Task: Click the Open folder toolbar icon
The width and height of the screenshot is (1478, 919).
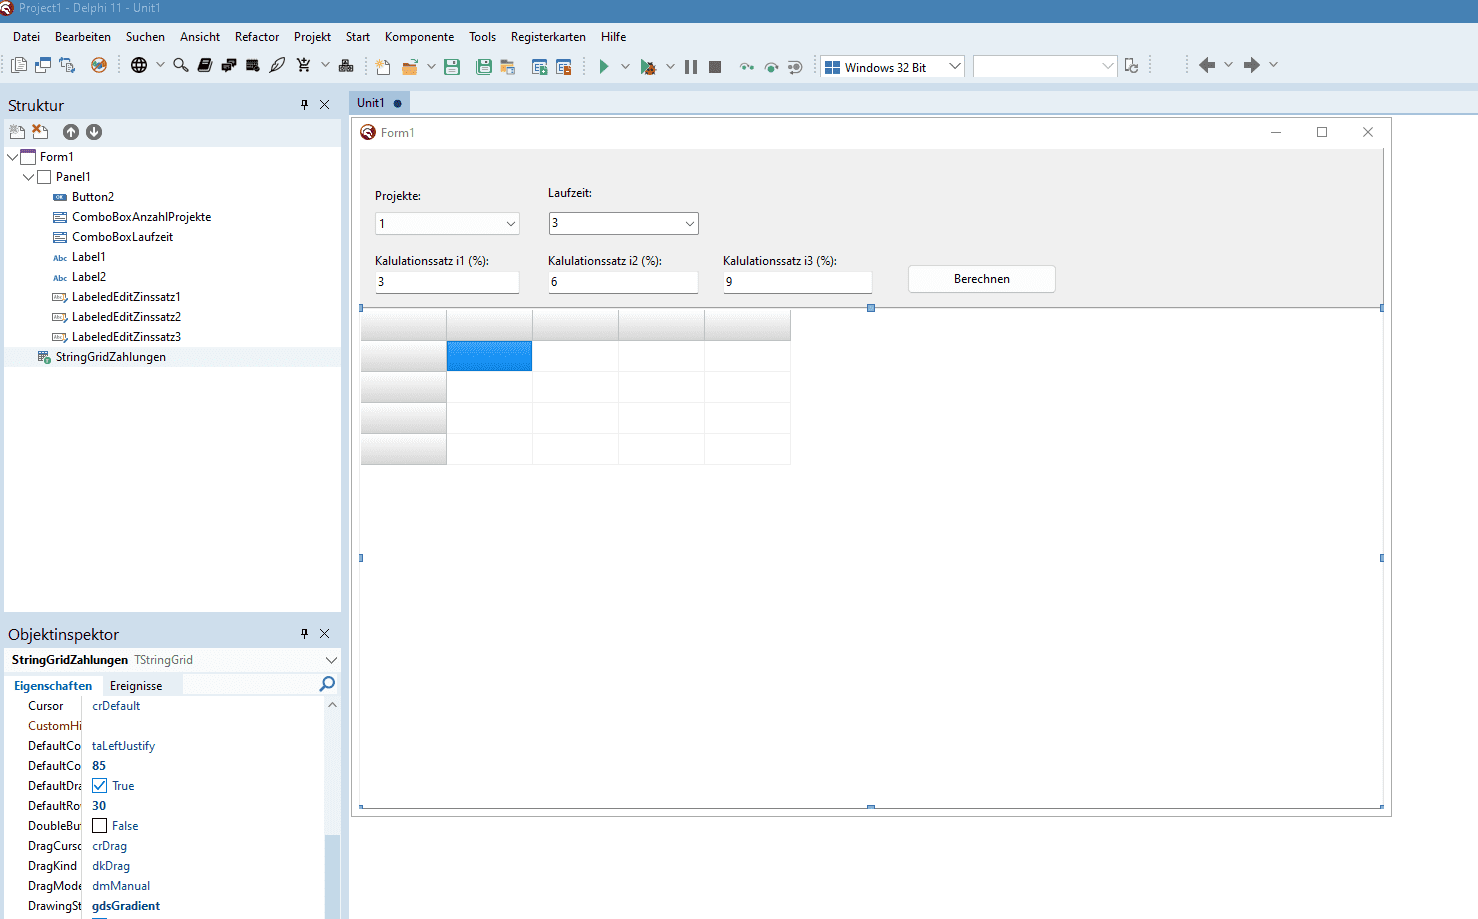Action: 410,67
